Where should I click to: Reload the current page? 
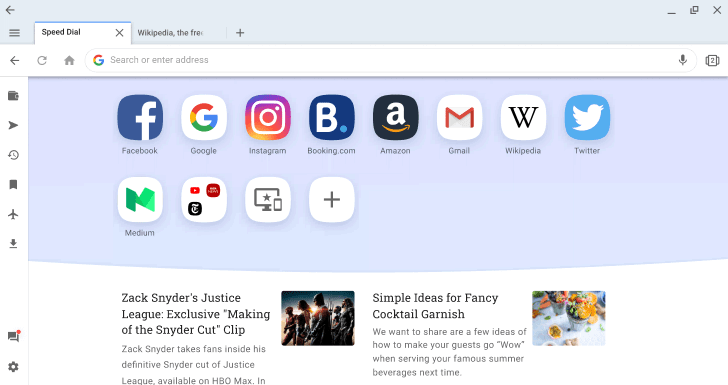(x=42, y=60)
